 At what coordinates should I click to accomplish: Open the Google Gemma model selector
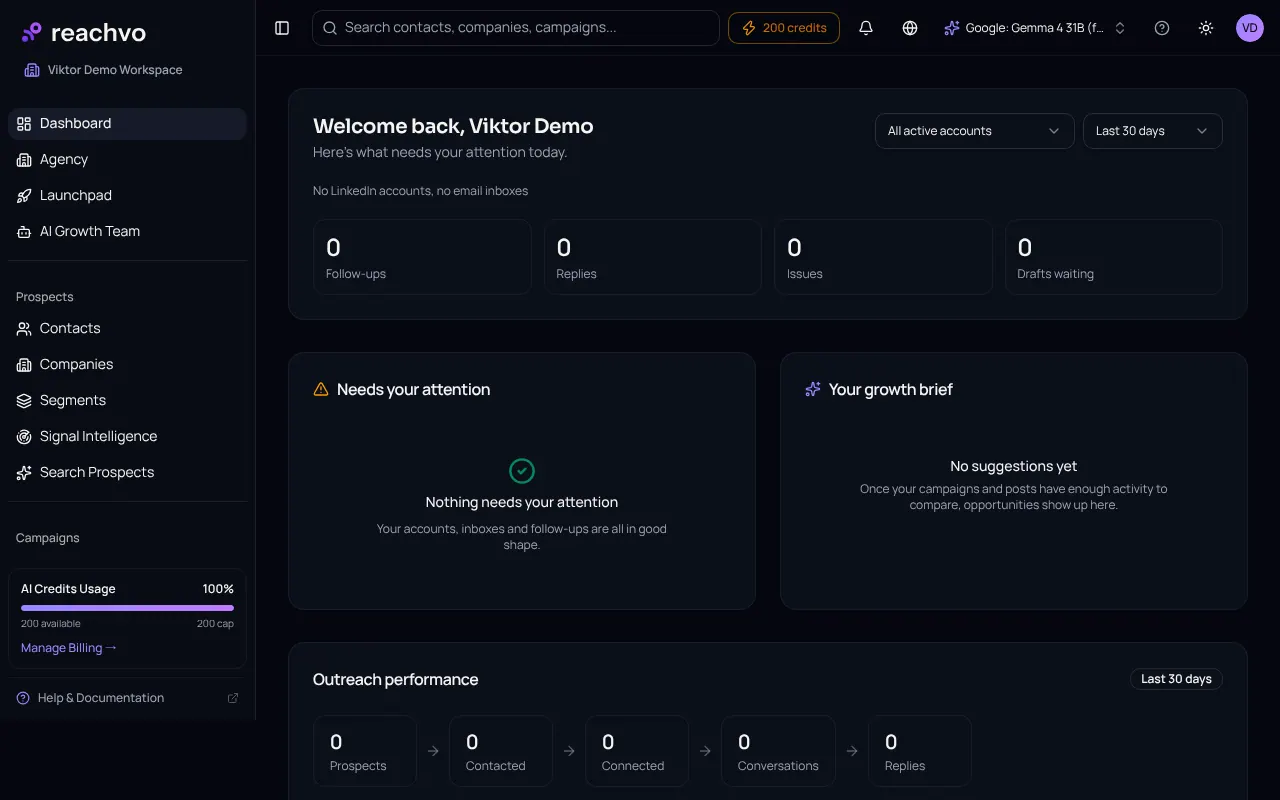(1035, 28)
